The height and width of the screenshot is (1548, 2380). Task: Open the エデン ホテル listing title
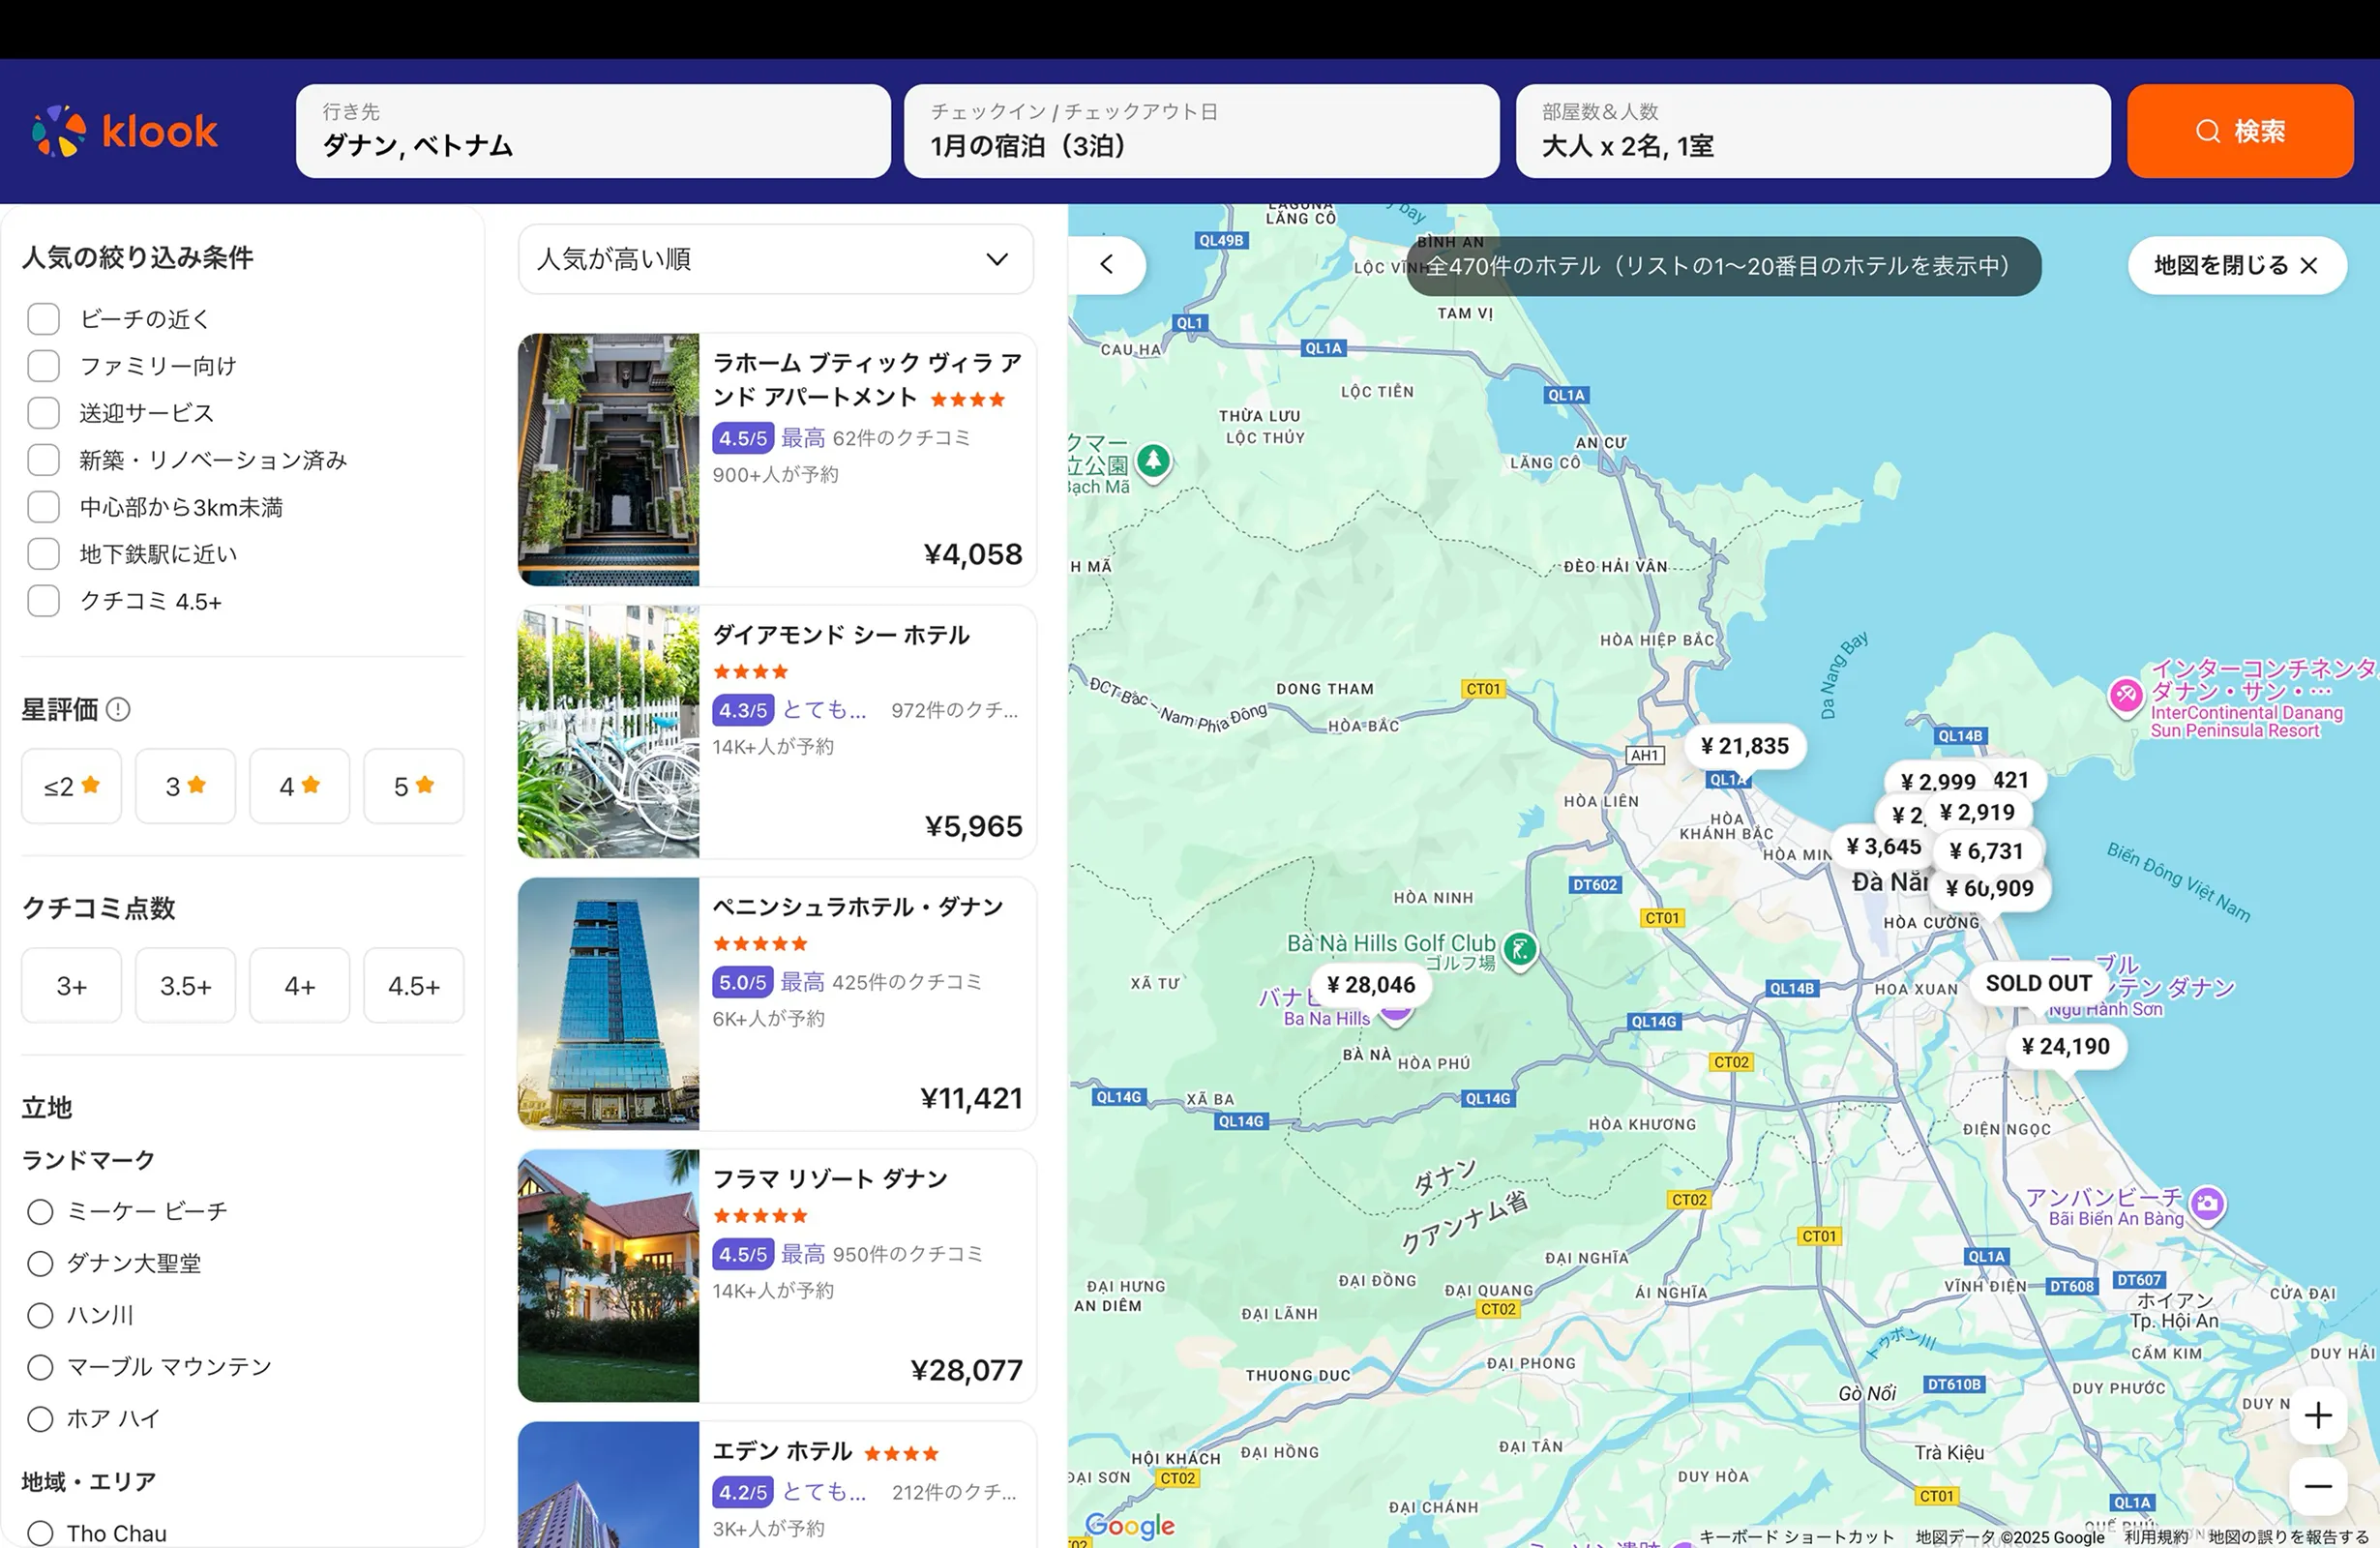coord(782,1451)
